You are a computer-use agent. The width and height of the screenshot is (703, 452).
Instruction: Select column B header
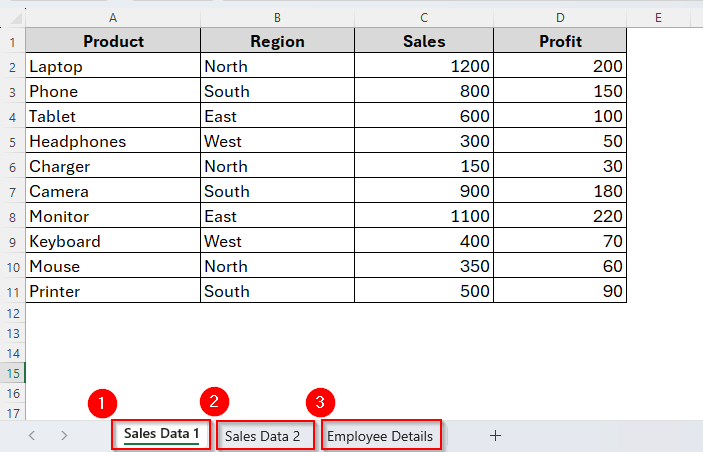click(x=278, y=18)
